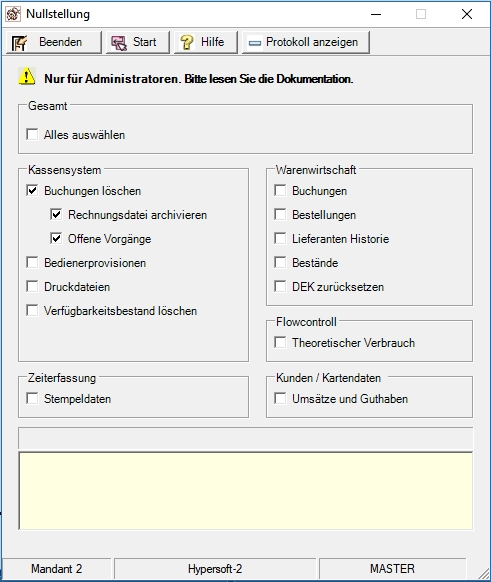This screenshot has height=582, width=491.
Task: Click the Protokoll anzeigen button label
Action: click(312, 42)
